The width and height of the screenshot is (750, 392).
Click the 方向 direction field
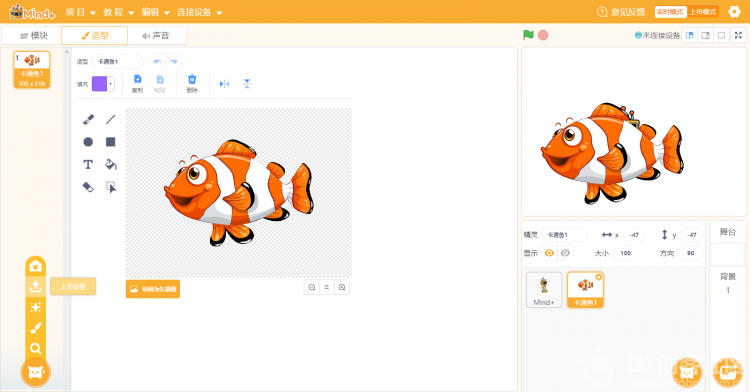(x=691, y=253)
